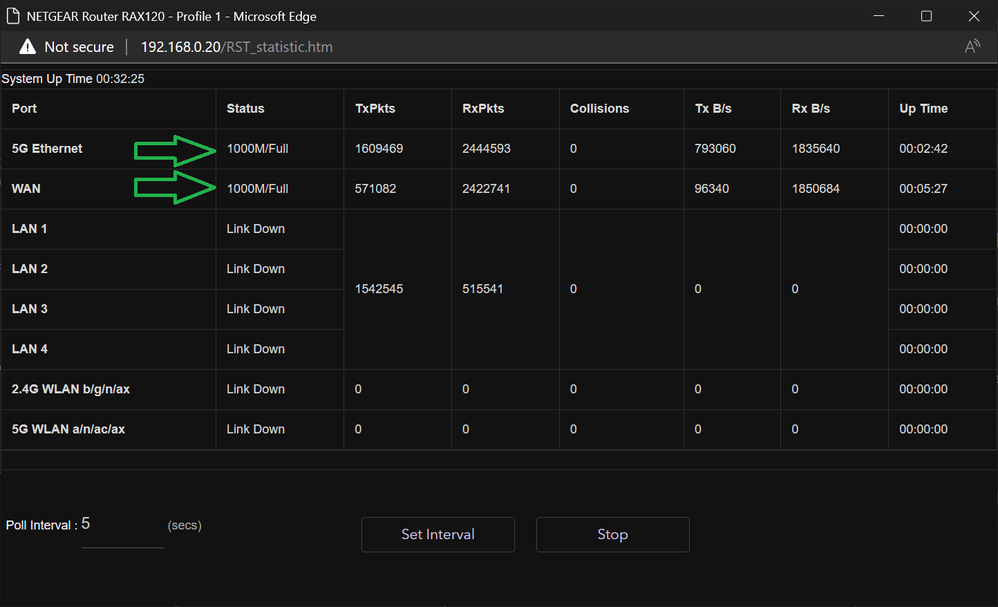
Task: Click the page document icon in title bar
Action: pos(13,16)
